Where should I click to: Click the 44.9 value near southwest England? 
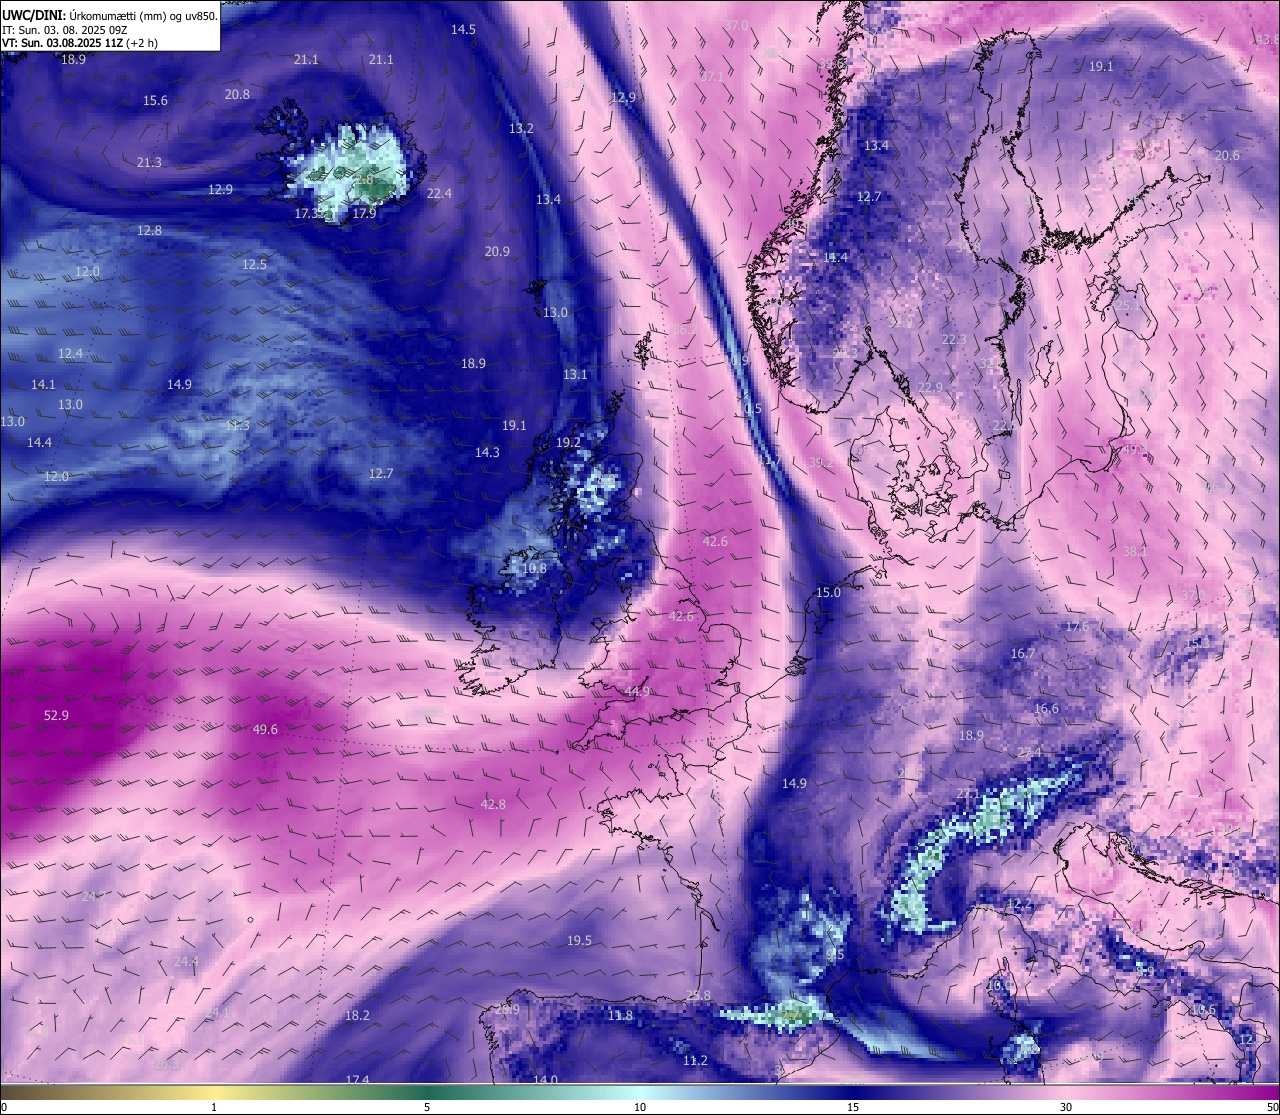click(x=637, y=691)
